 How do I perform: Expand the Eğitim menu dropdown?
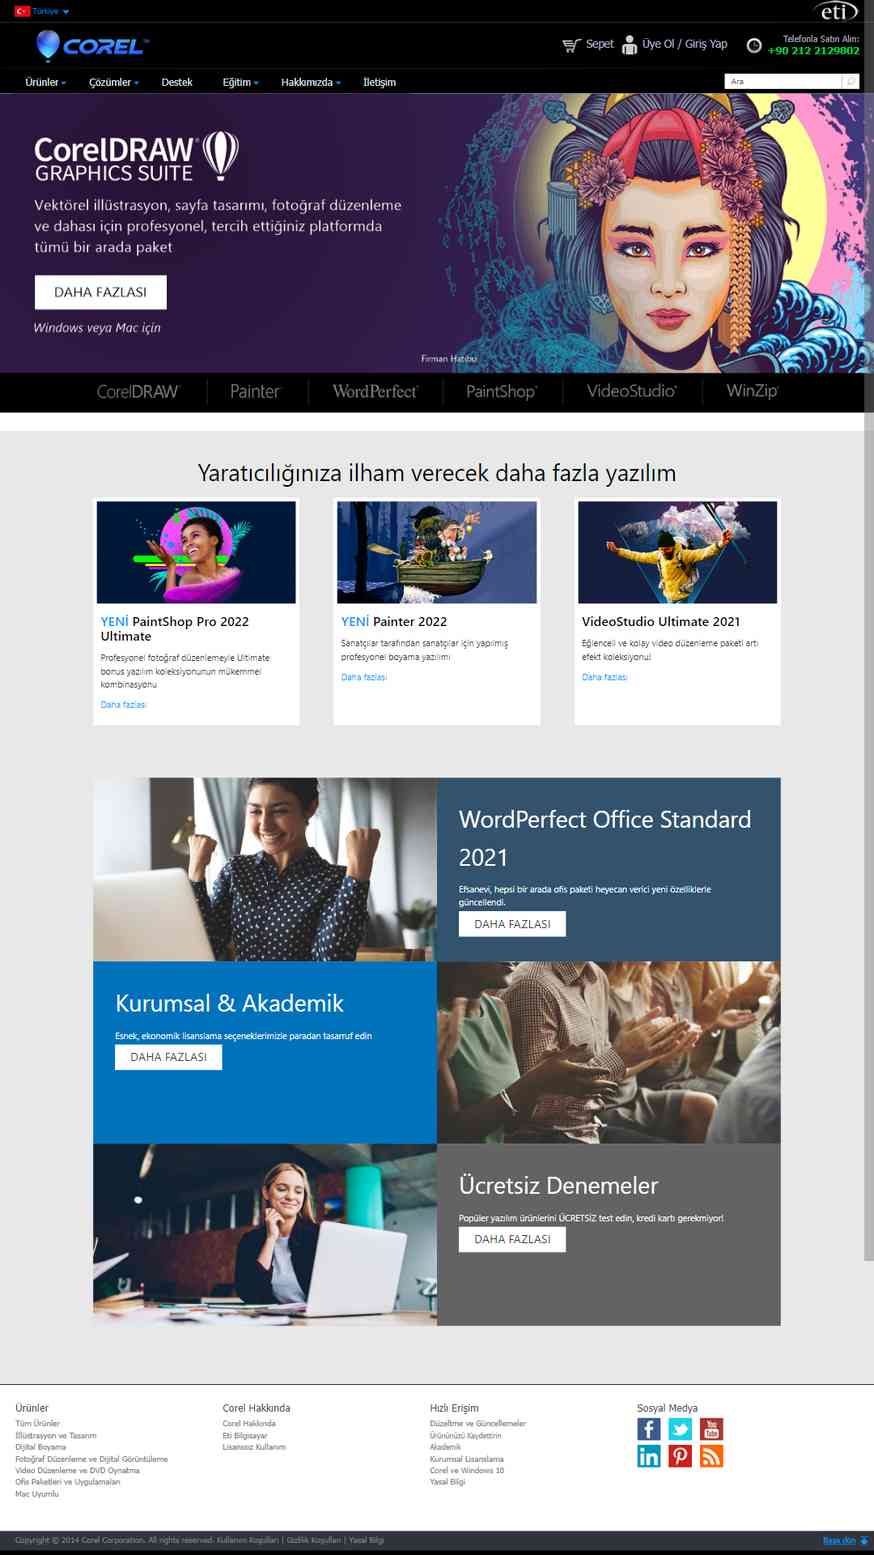point(240,82)
